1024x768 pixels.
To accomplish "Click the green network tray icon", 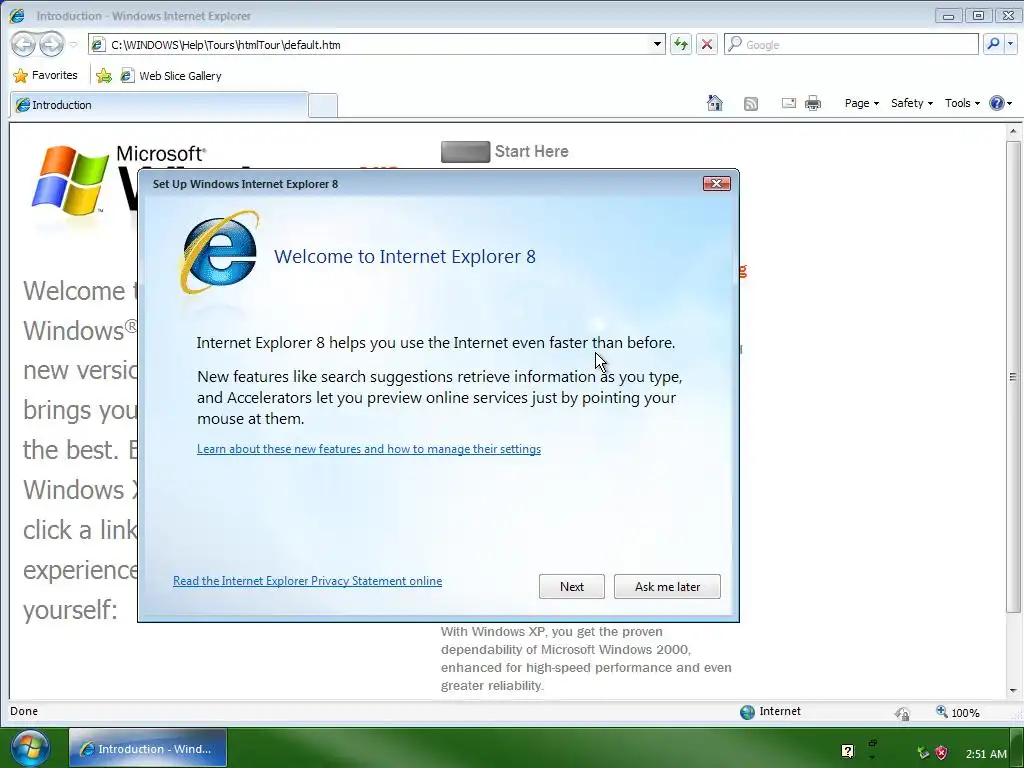I will (923, 753).
